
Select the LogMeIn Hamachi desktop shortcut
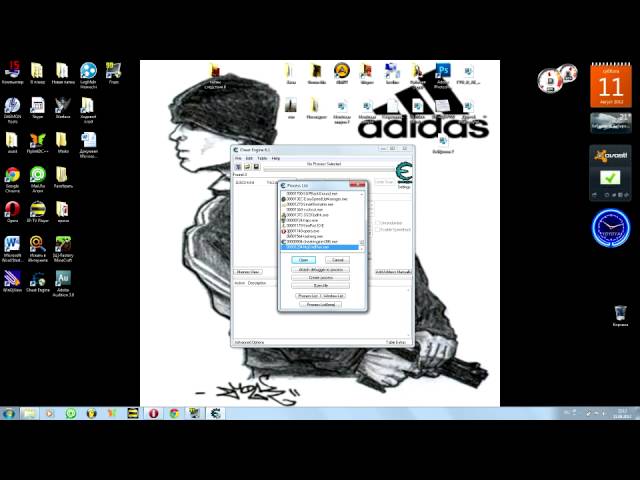tap(88, 76)
